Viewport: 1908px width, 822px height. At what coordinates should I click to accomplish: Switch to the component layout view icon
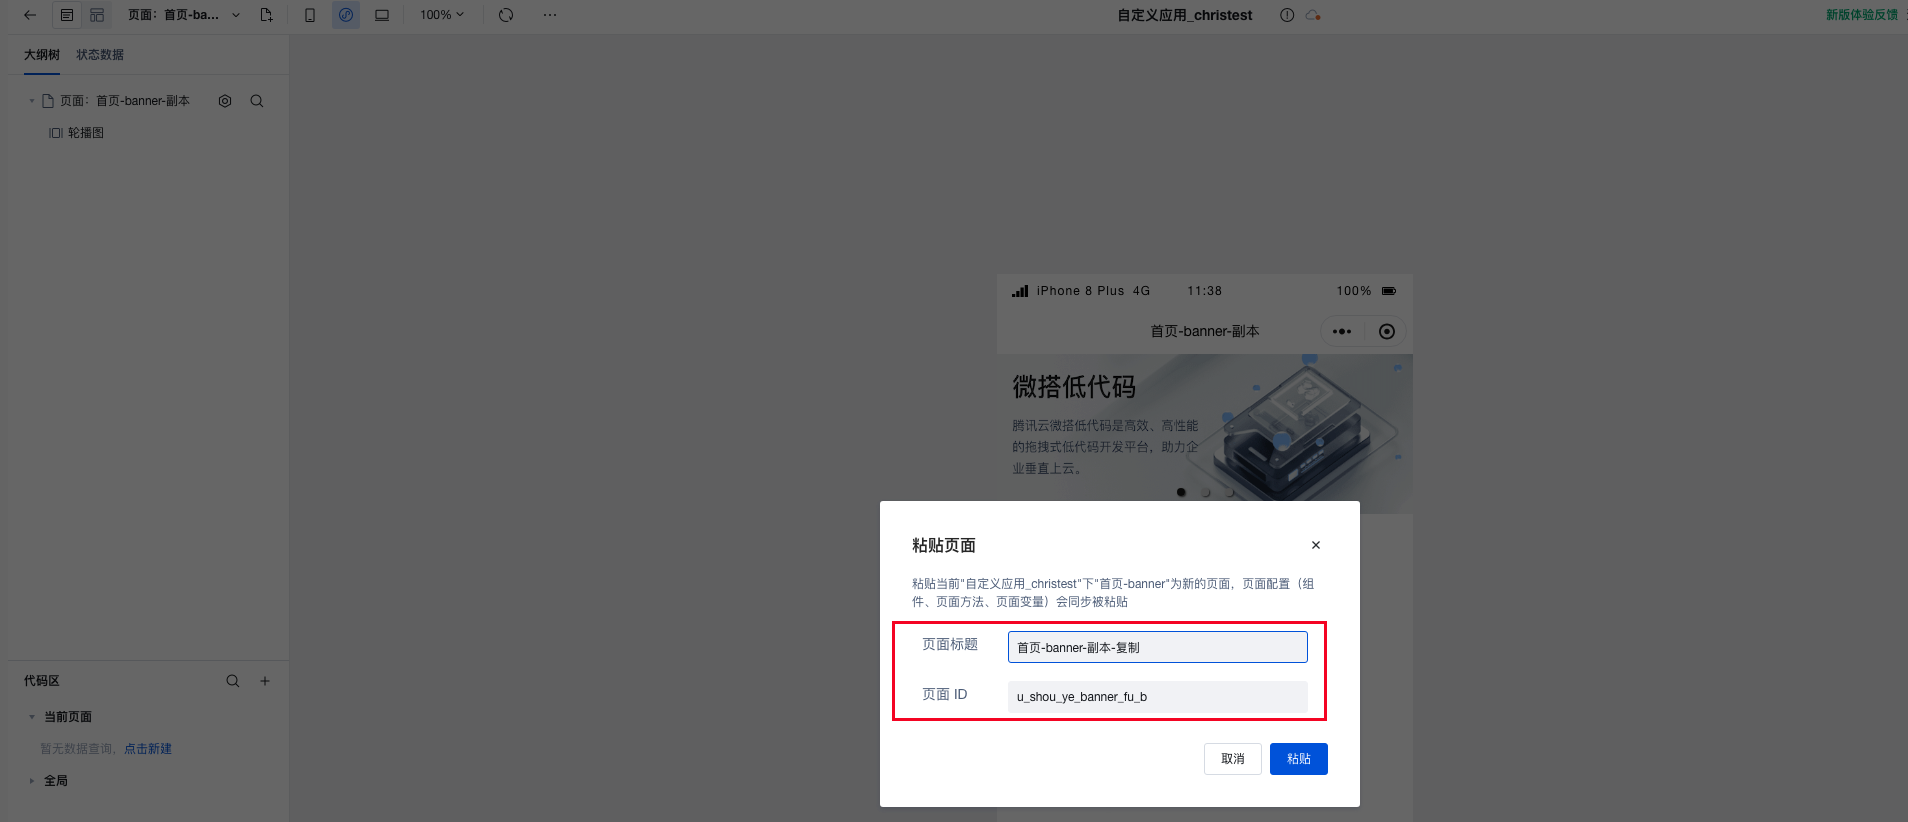pos(97,15)
